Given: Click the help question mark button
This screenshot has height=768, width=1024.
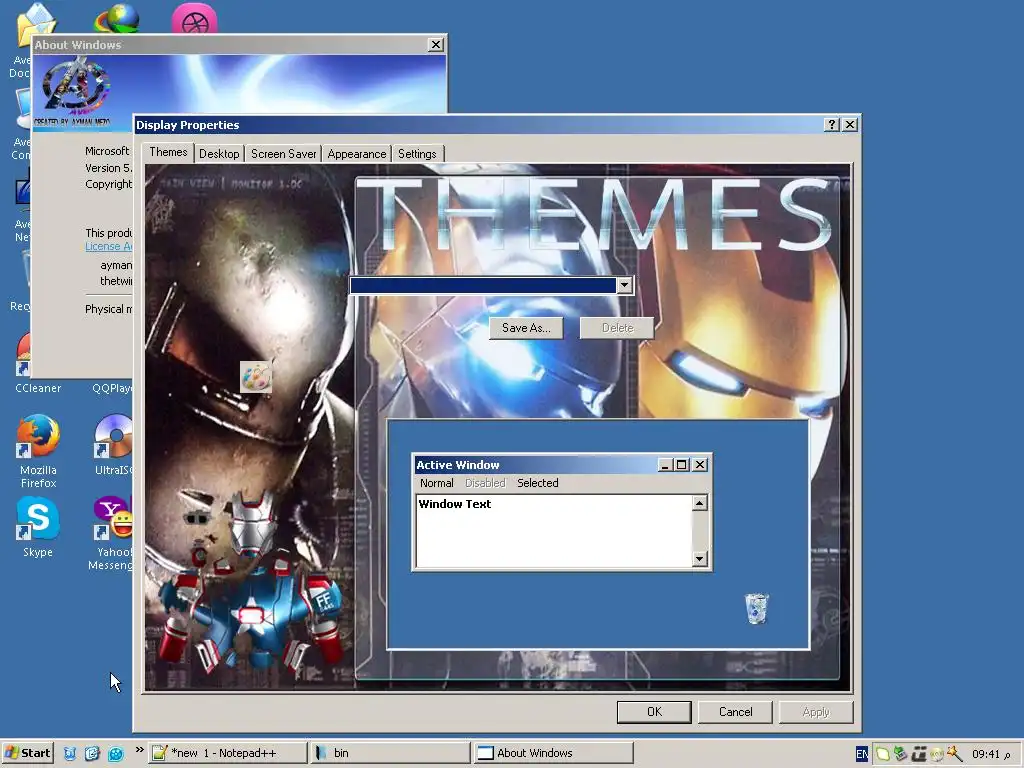Looking at the screenshot, I should (831, 125).
